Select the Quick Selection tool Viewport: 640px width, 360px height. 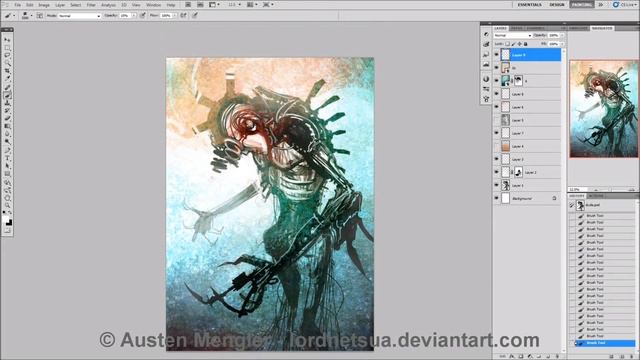[7, 63]
